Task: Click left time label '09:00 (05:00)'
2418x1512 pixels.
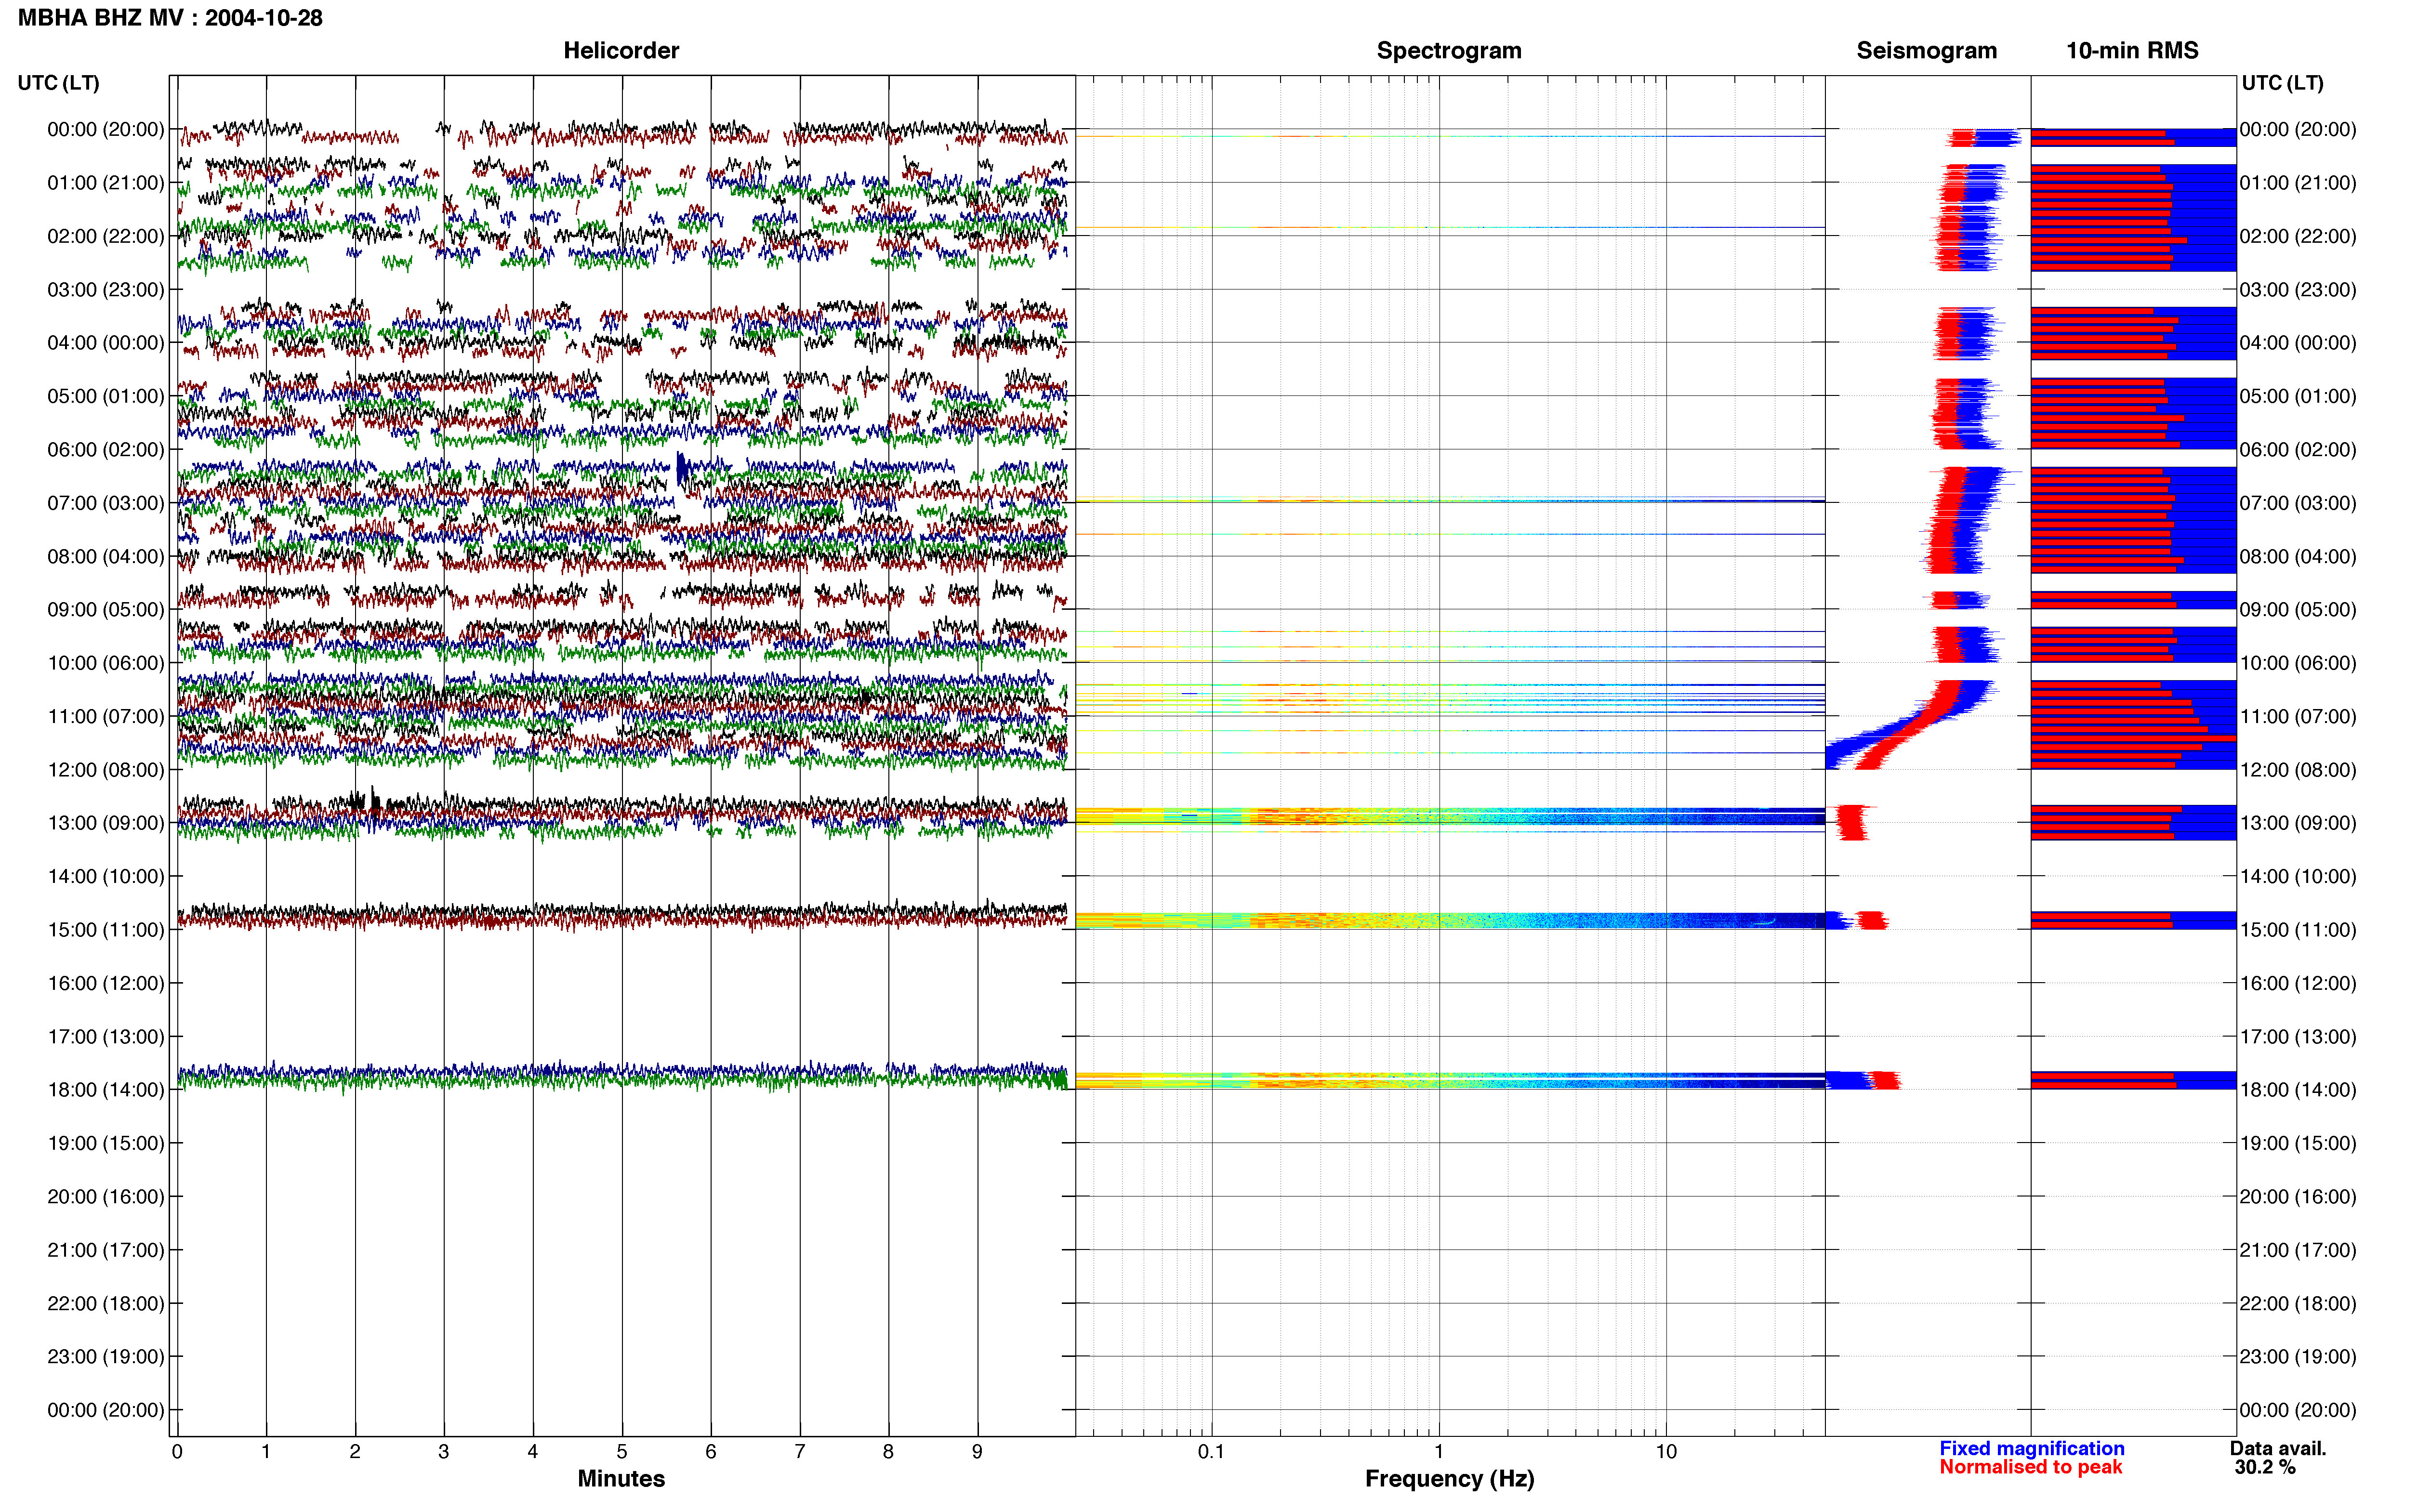Action: (x=106, y=610)
